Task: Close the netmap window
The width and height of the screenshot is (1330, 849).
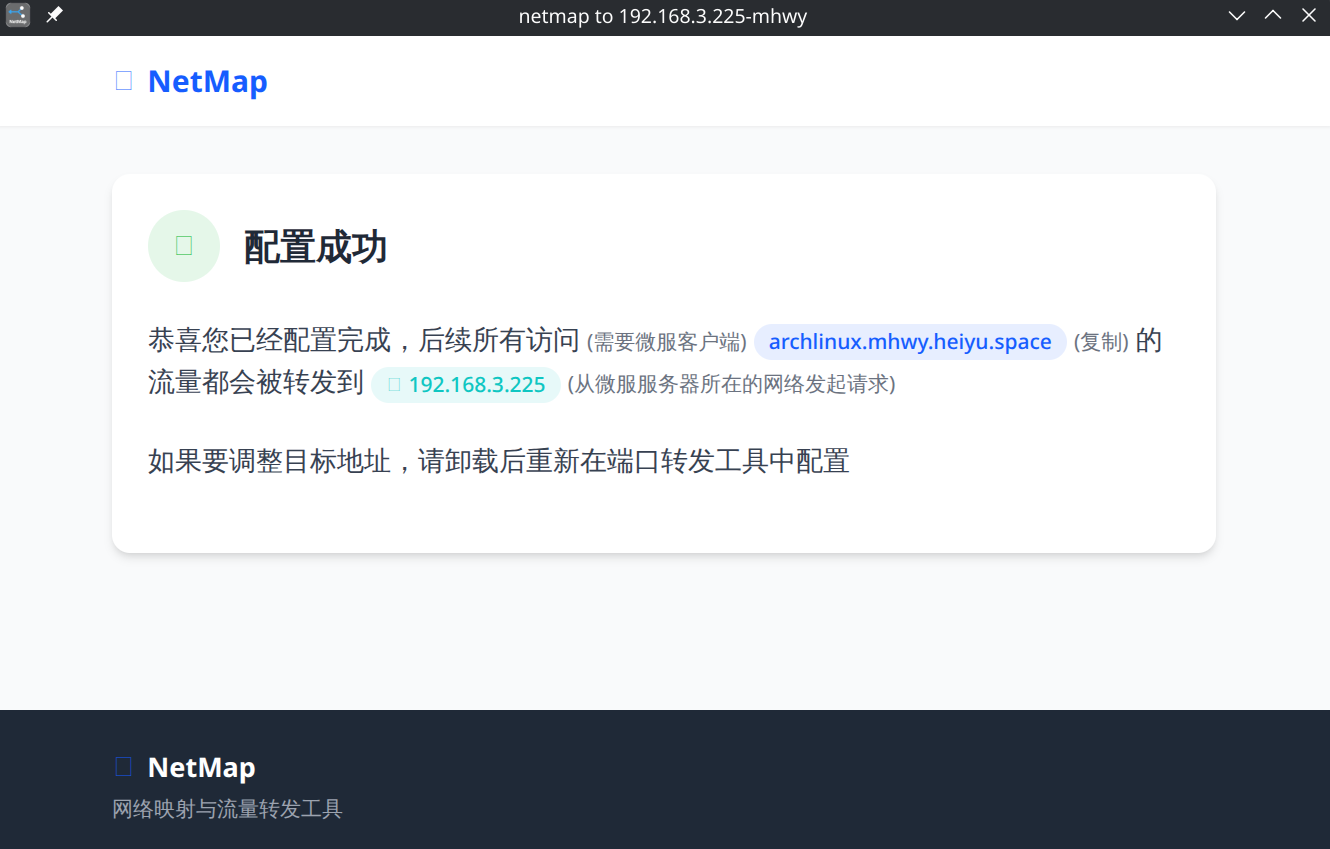Action: 1308,15
